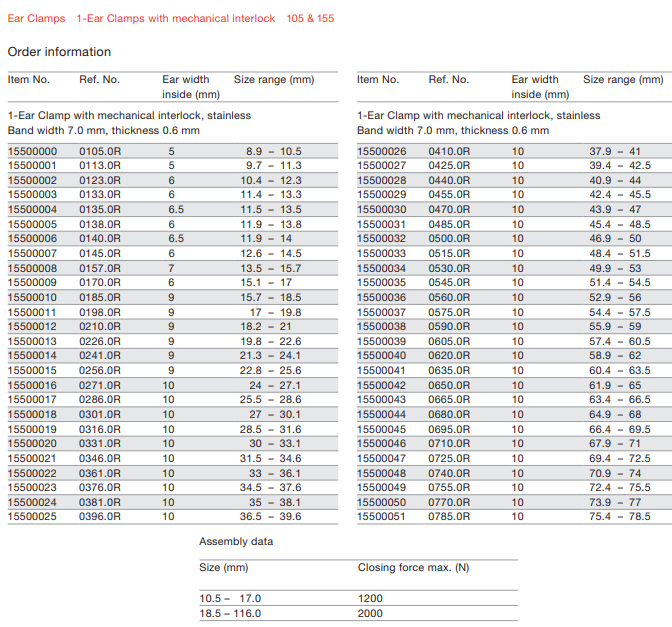Select item number 15500051

point(381,516)
